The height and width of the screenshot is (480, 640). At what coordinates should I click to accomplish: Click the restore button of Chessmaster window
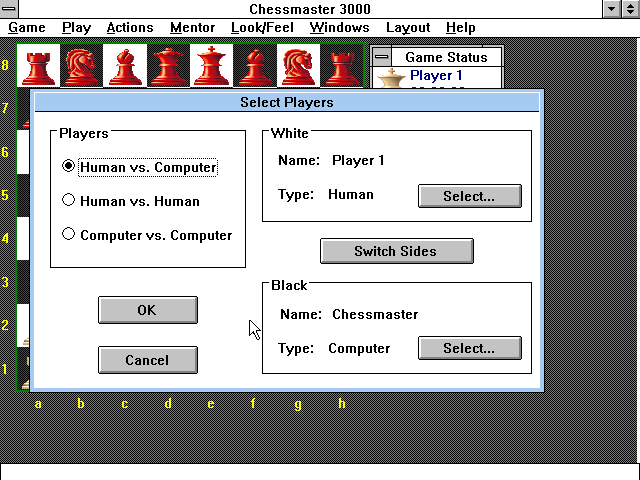(630, 9)
